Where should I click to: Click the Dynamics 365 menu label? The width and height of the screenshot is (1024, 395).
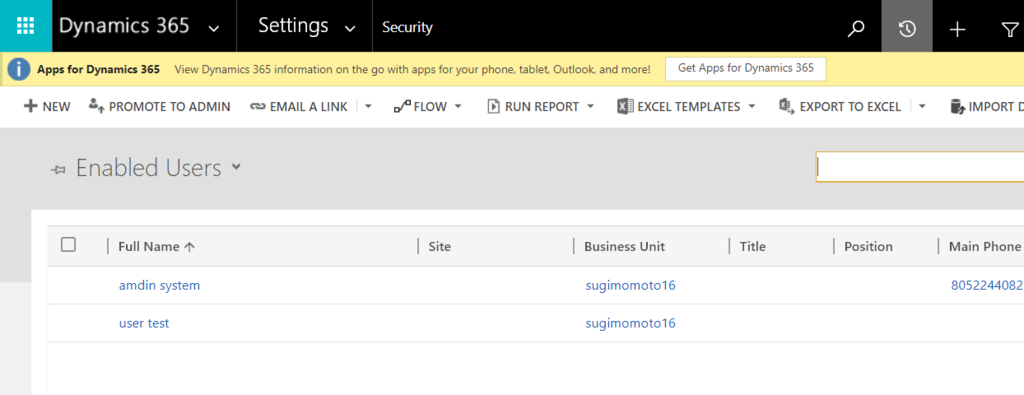[124, 25]
